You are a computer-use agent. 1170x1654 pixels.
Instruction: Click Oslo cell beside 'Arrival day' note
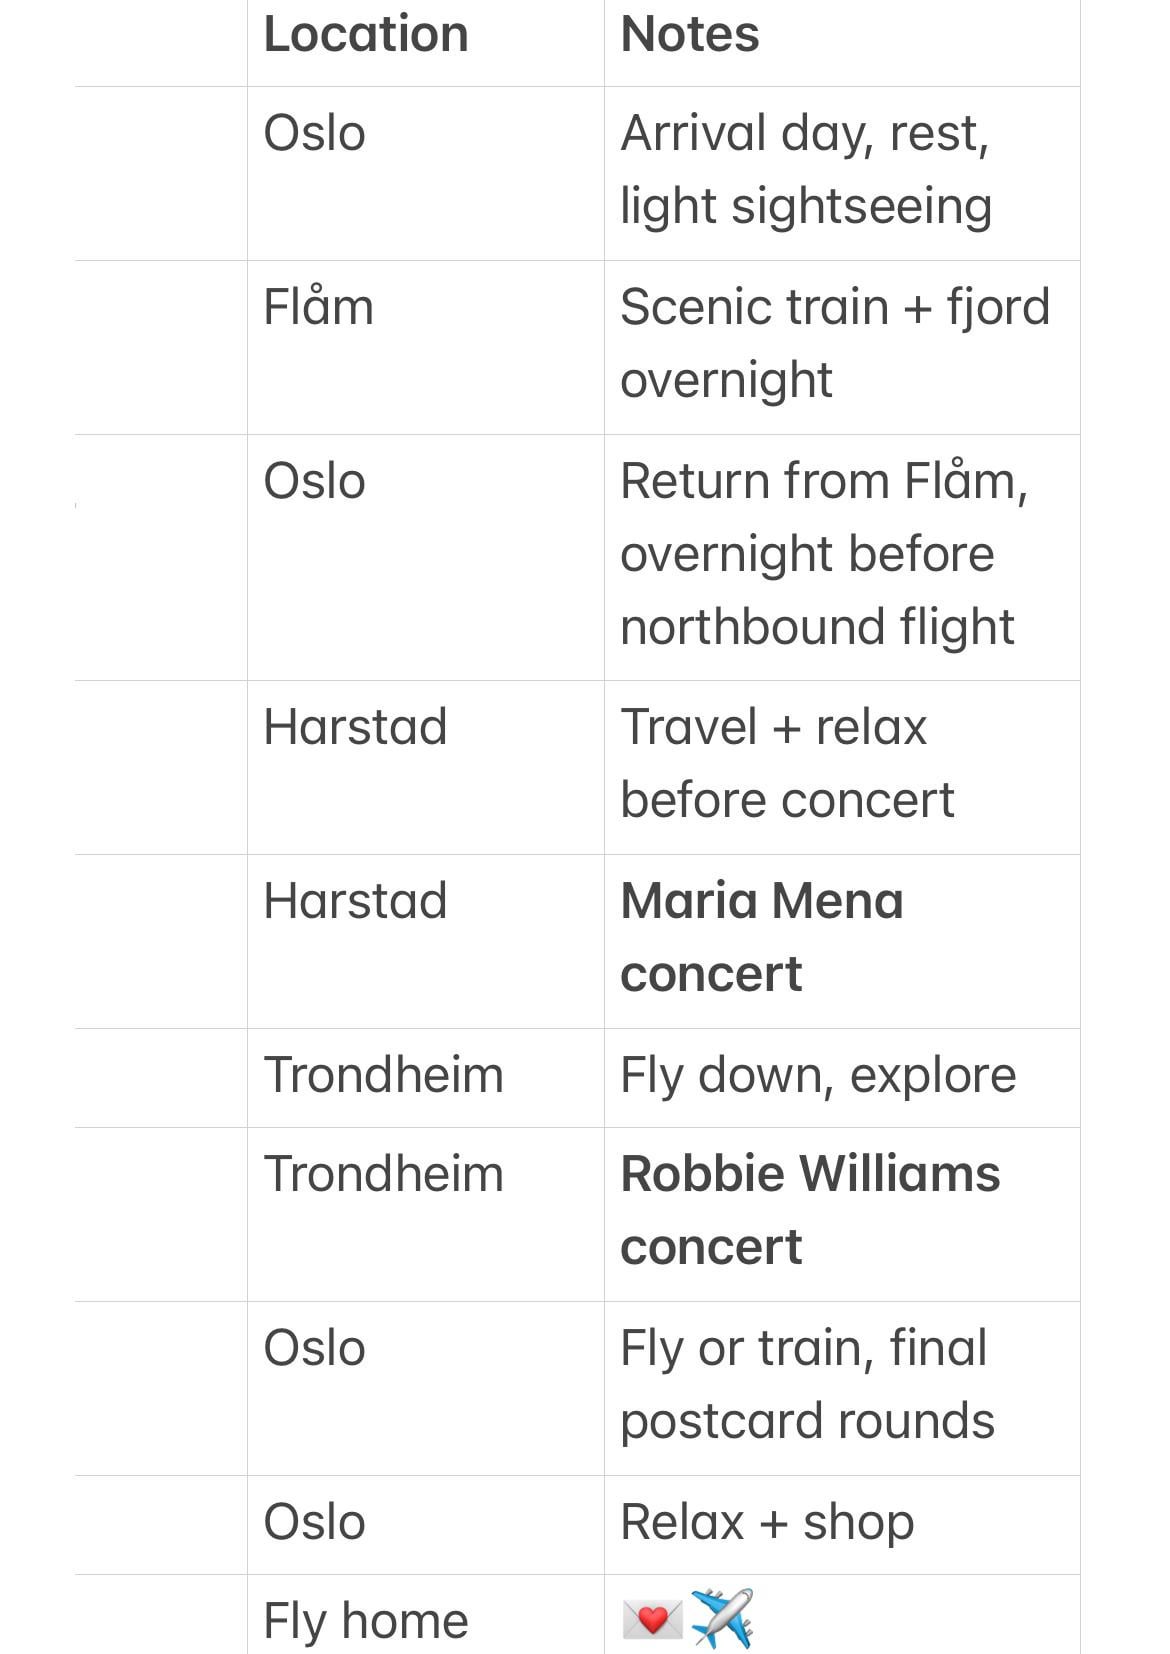click(x=426, y=174)
